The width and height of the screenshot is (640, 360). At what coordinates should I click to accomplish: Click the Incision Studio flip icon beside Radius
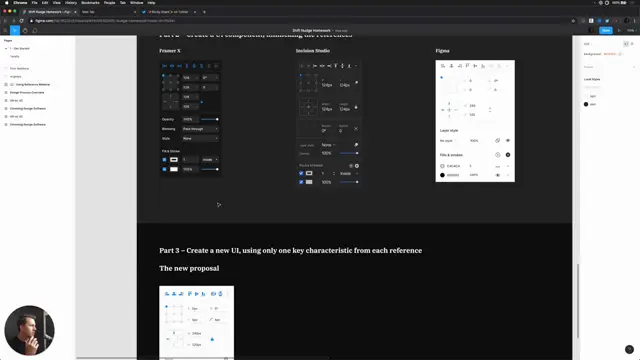[356, 129]
